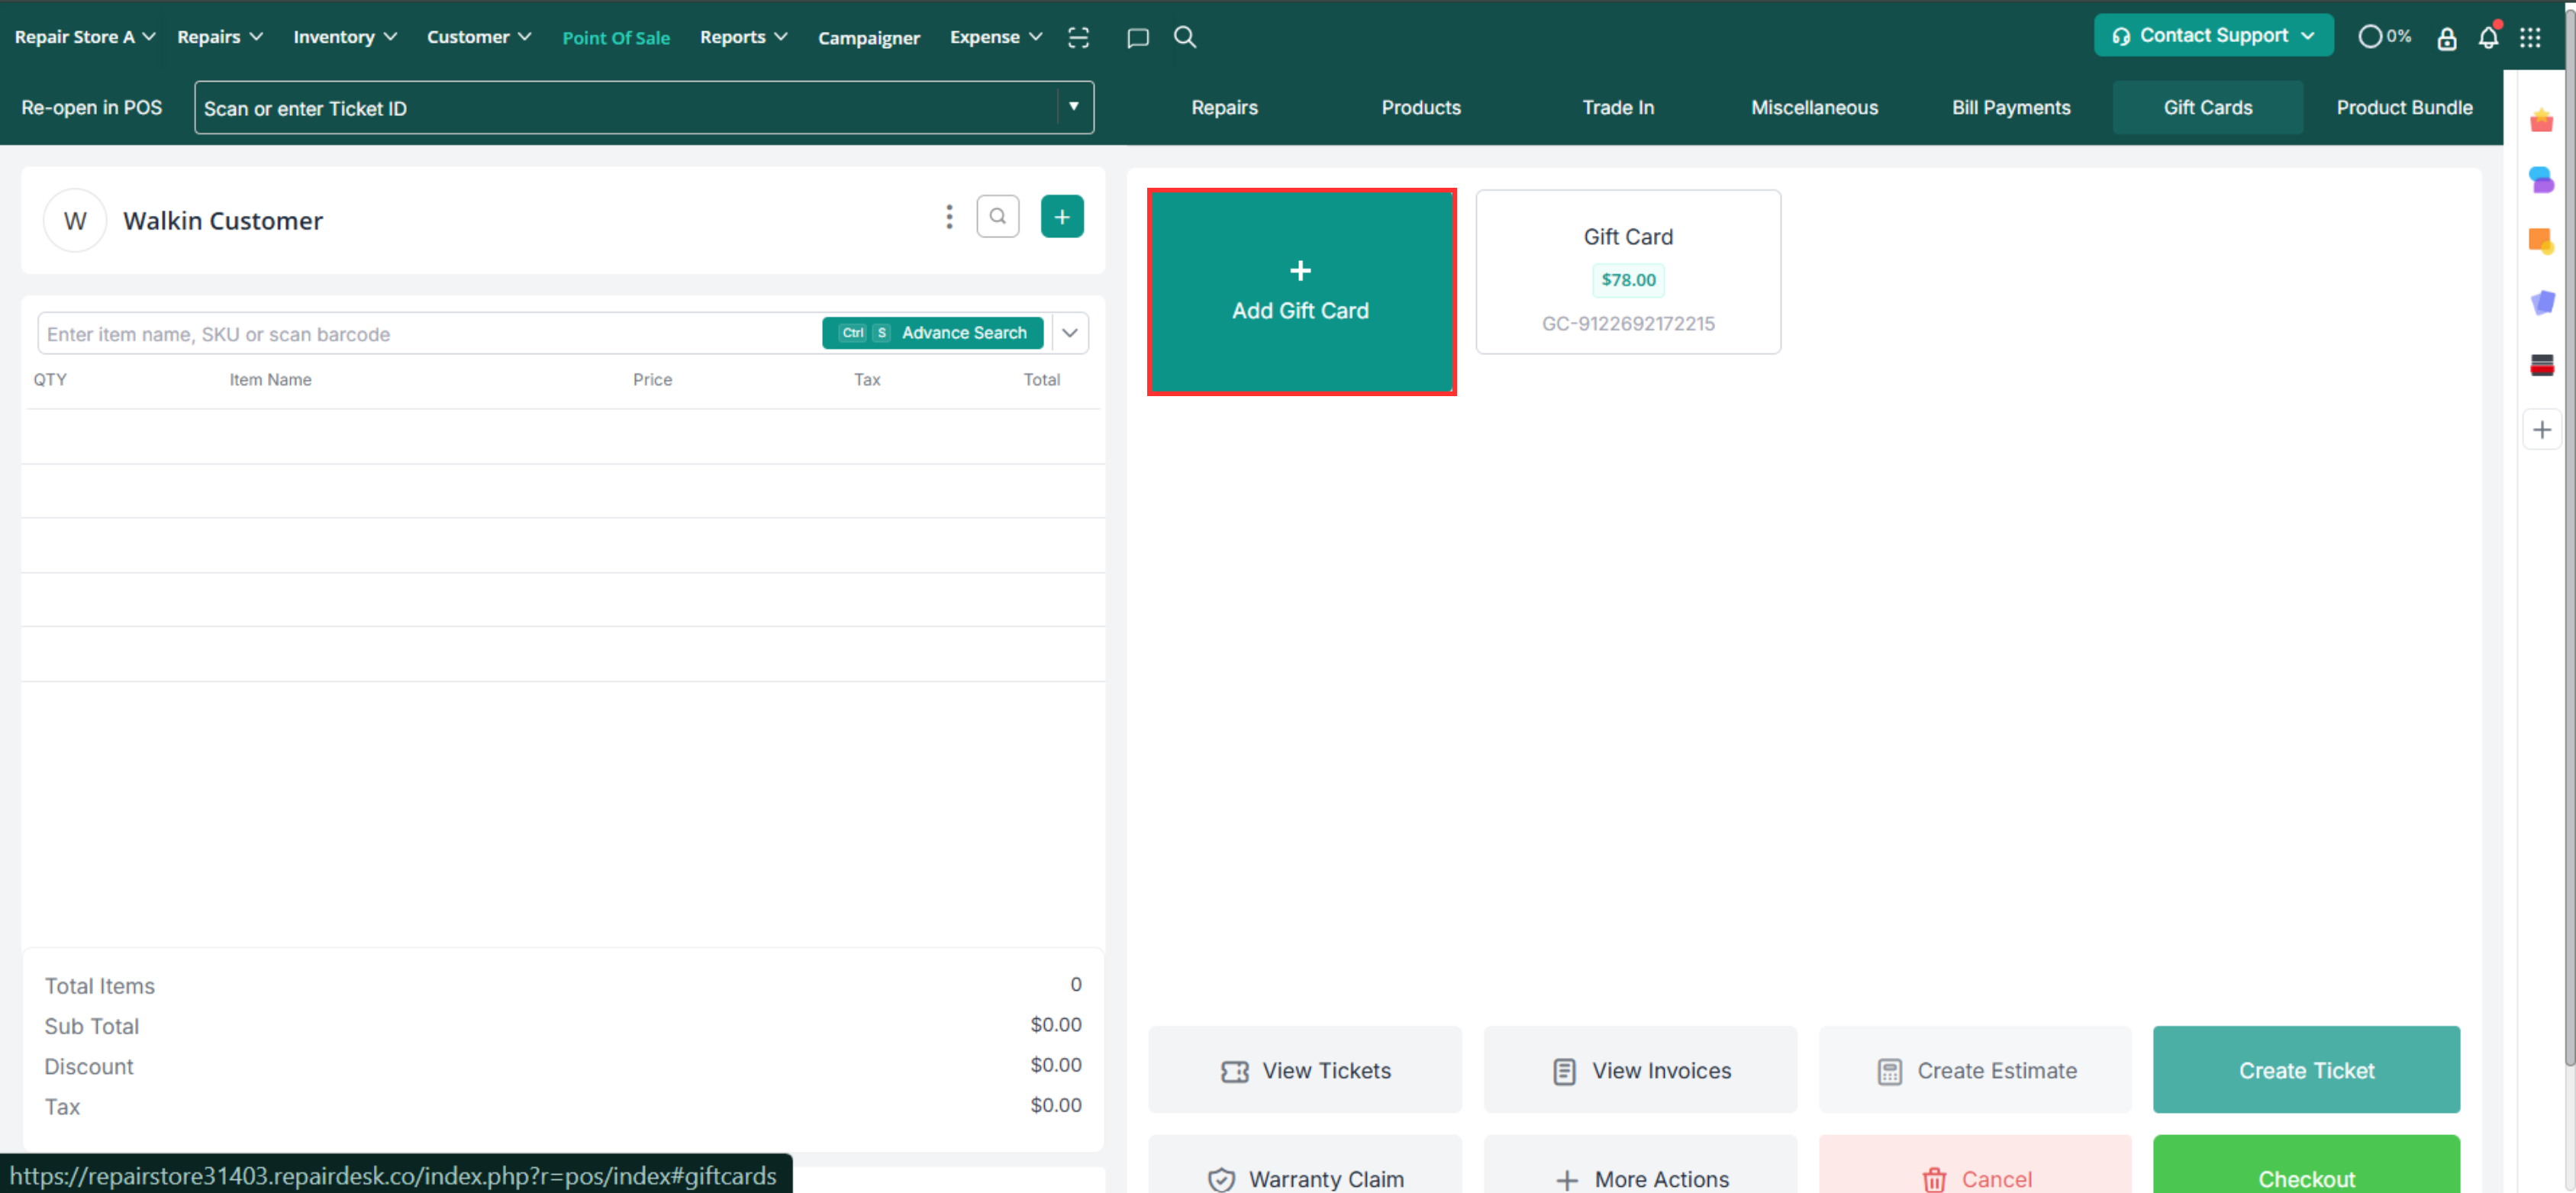Click the red-orange sidebar extension icon

[2541, 121]
